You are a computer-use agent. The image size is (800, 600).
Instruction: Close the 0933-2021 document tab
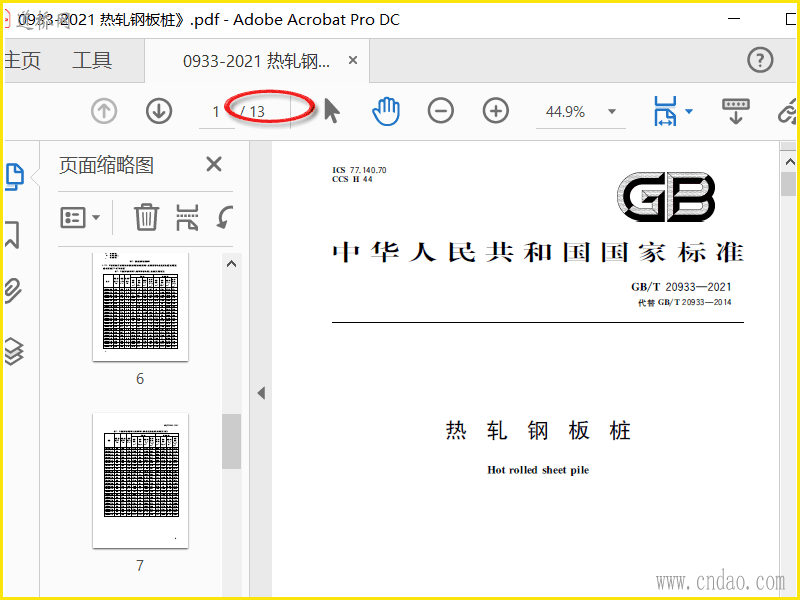[353, 60]
